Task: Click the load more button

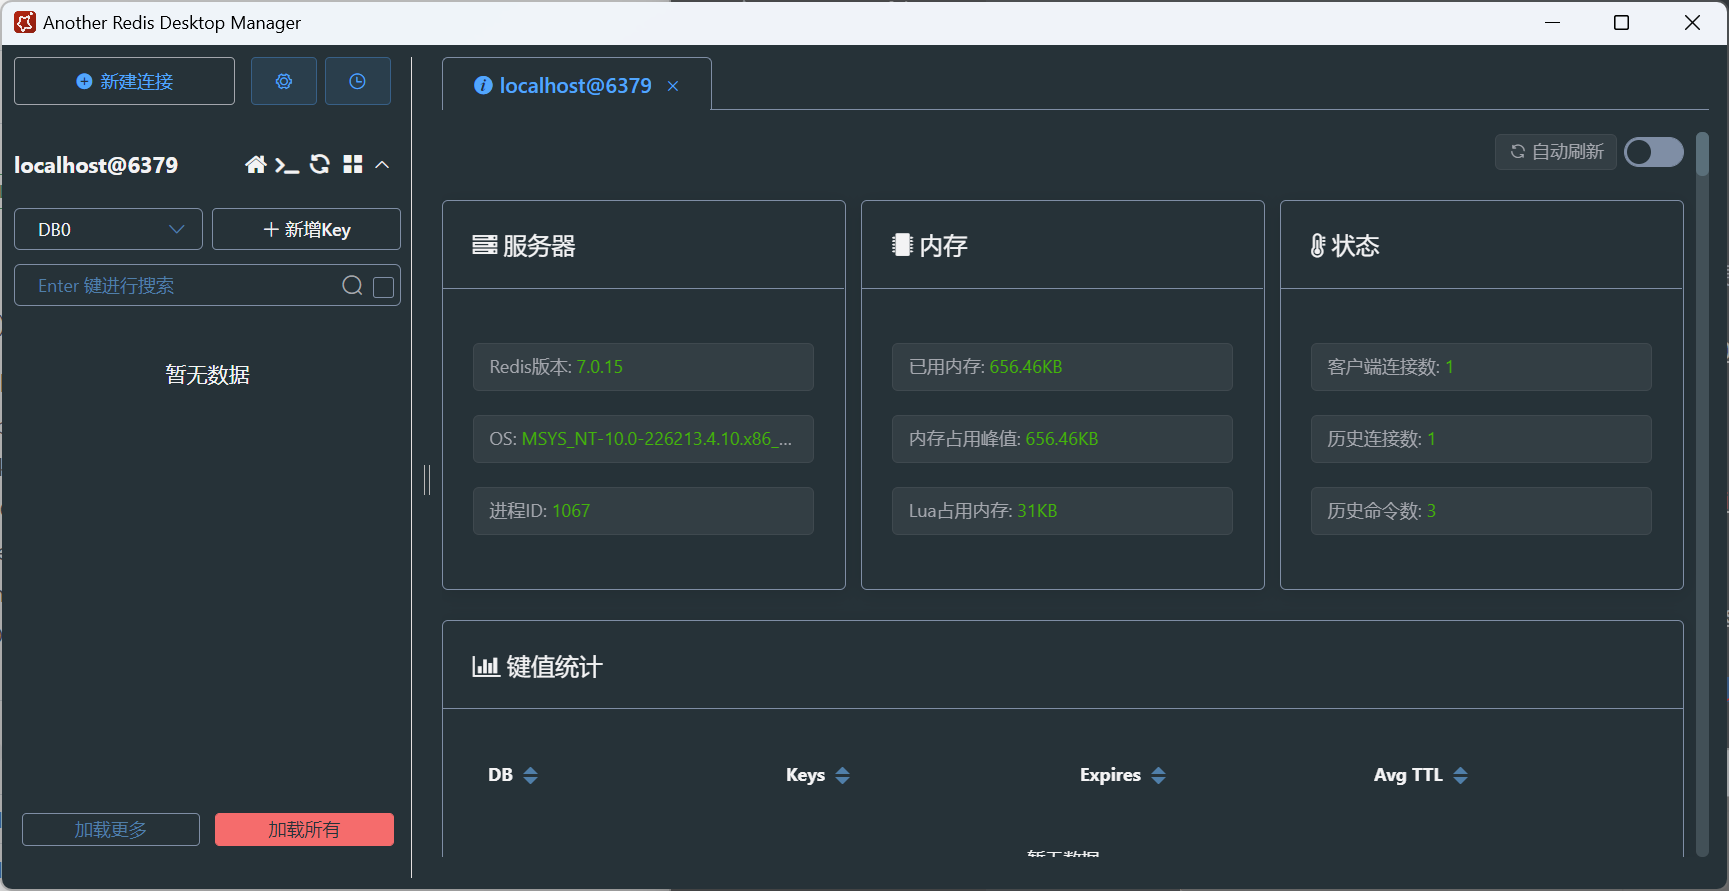Action: (x=111, y=830)
